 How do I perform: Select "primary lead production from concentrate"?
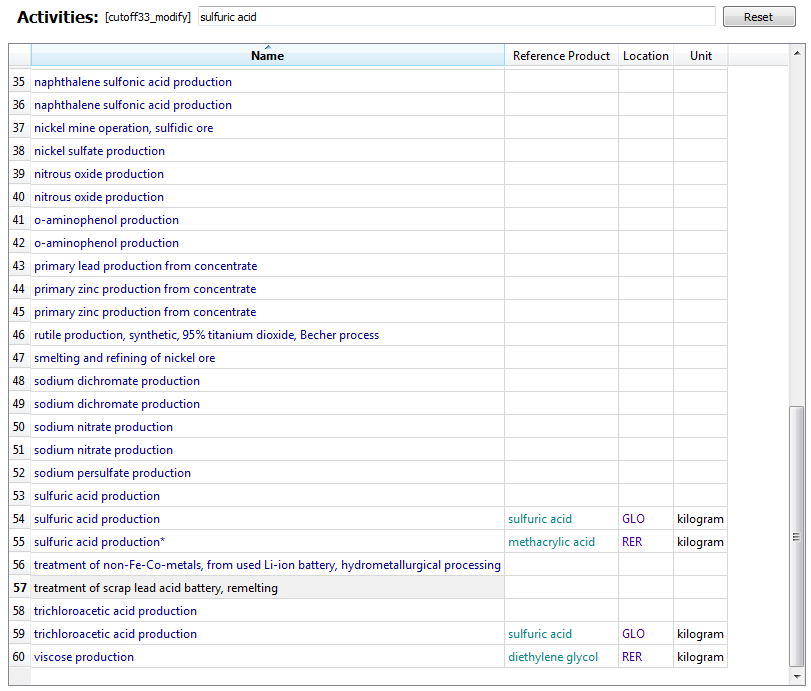click(x=145, y=265)
